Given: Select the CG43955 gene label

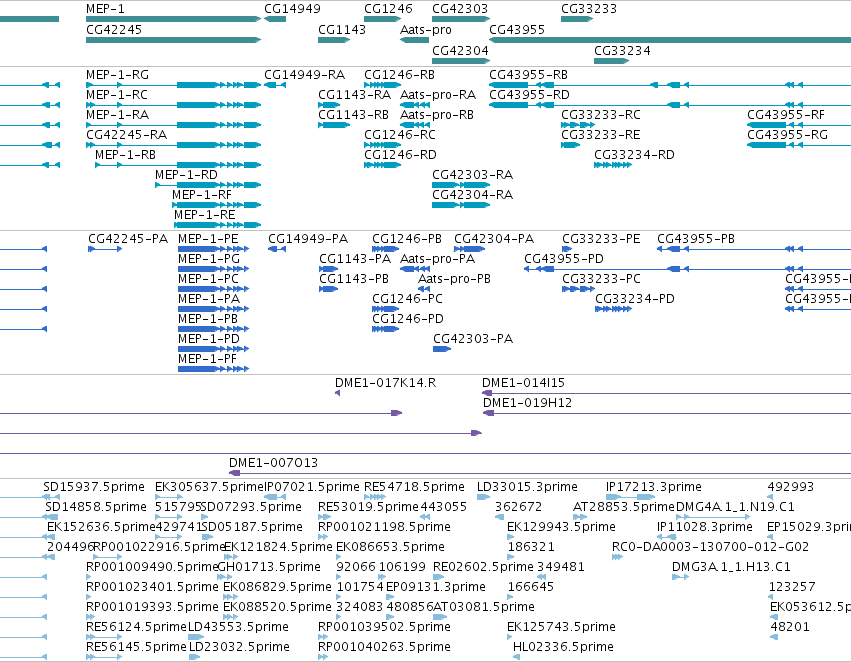Looking at the screenshot, I should pos(517,29).
